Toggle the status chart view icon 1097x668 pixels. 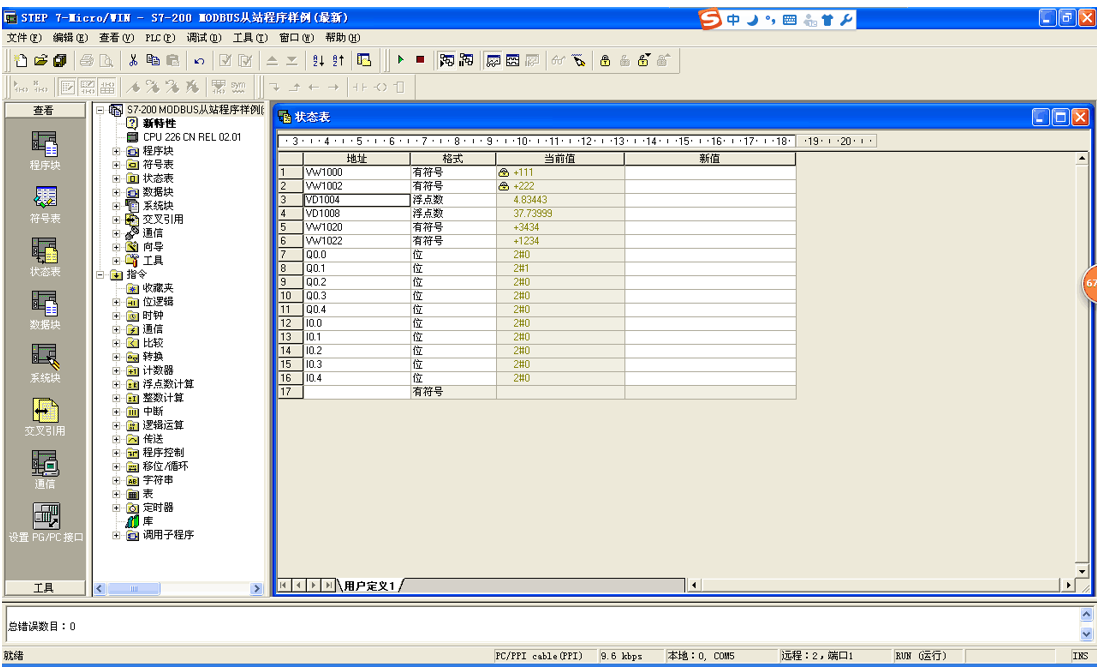click(493, 60)
